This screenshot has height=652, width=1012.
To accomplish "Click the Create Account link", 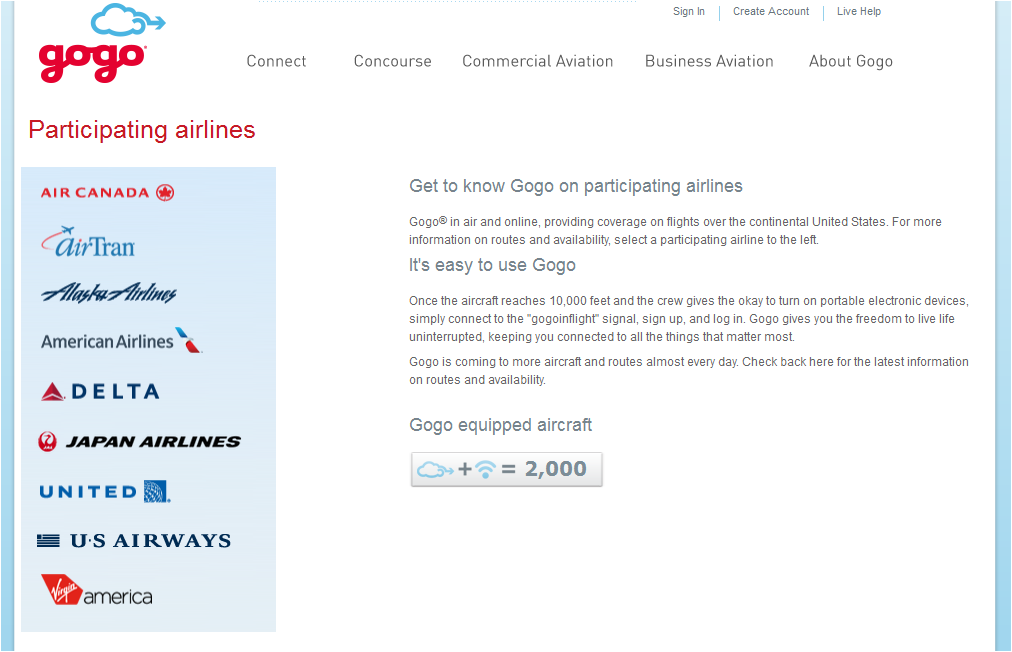I will (x=771, y=12).
